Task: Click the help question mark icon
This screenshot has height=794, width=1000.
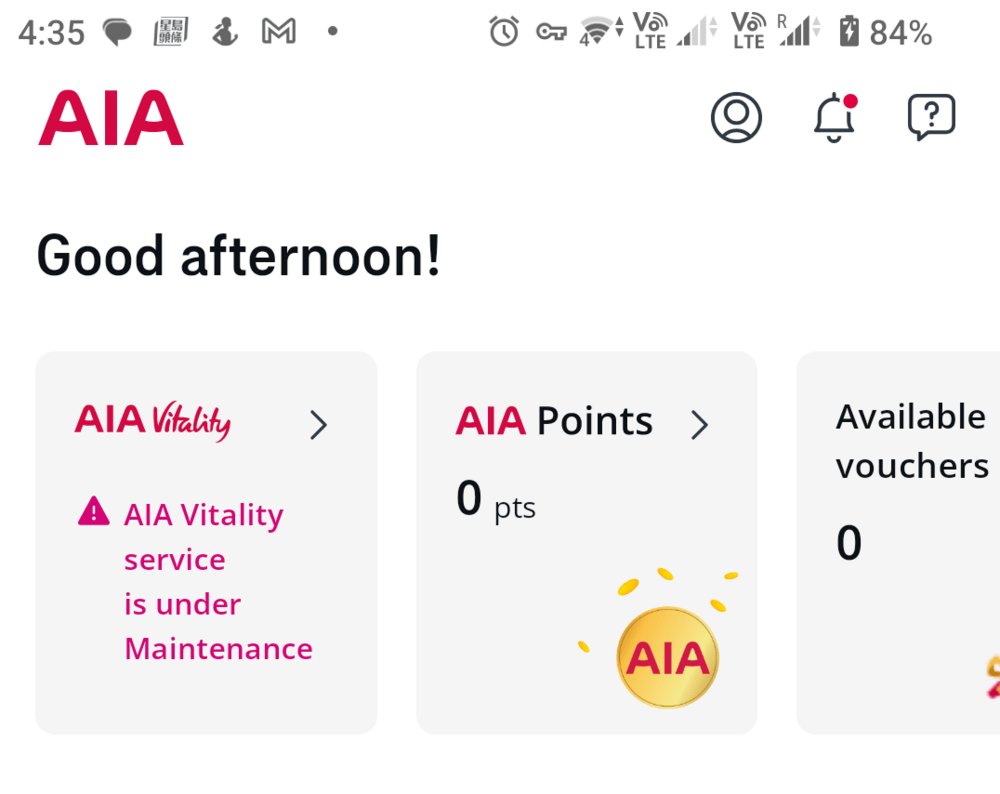Action: tap(930, 117)
